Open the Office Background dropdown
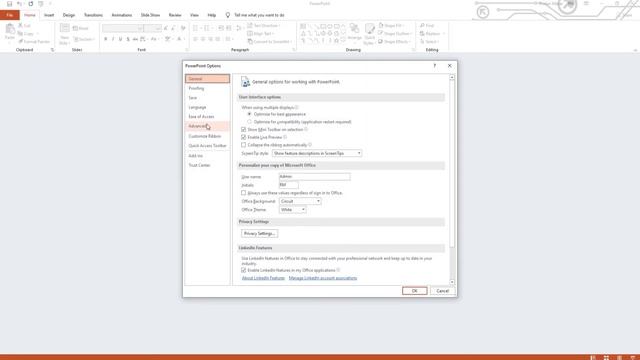This screenshot has width=640, height=360. click(x=300, y=201)
